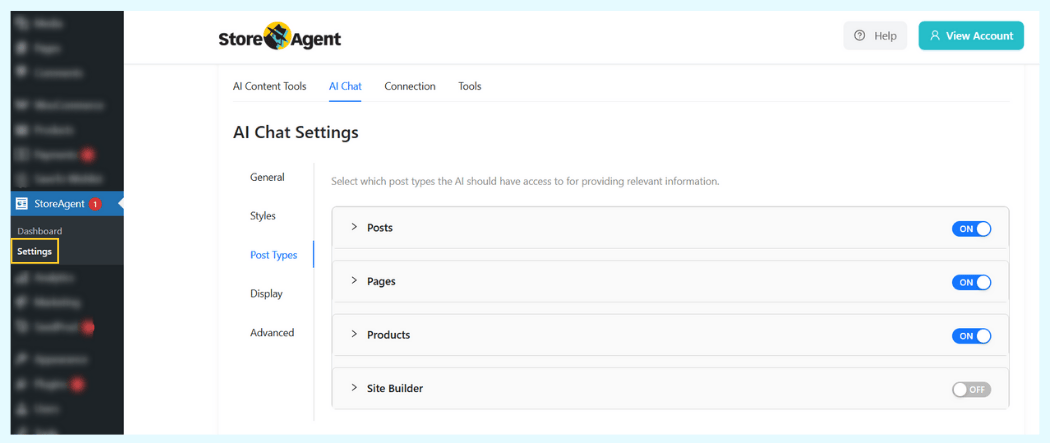
Task: Expand the Products row chevron
Action: tap(354, 334)
